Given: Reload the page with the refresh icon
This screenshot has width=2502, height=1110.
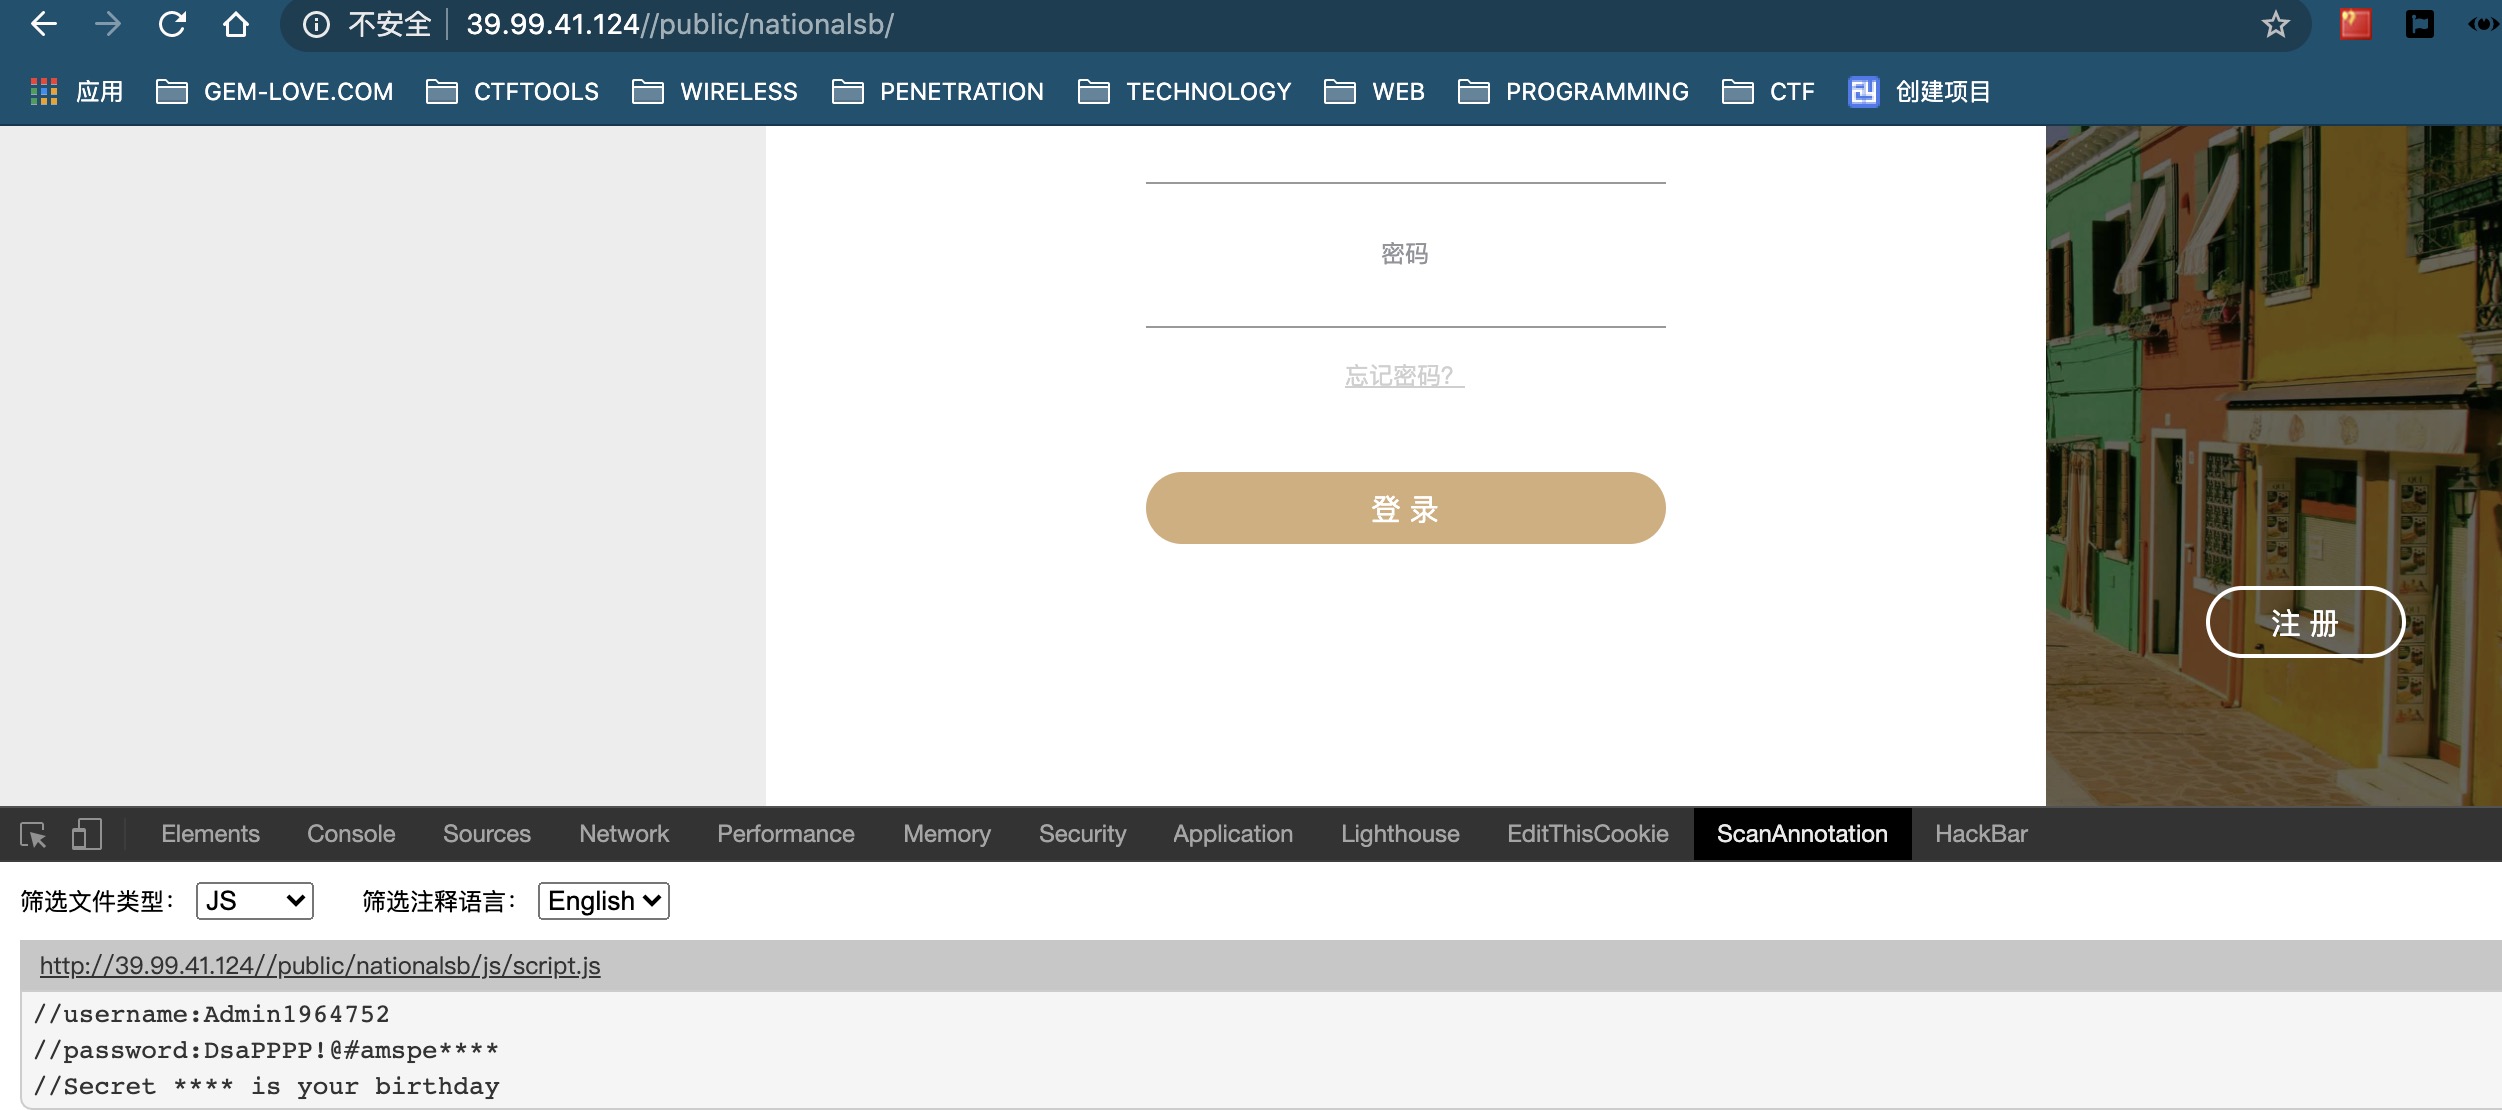Looking at the screenshot, I should tap(172, 24).
